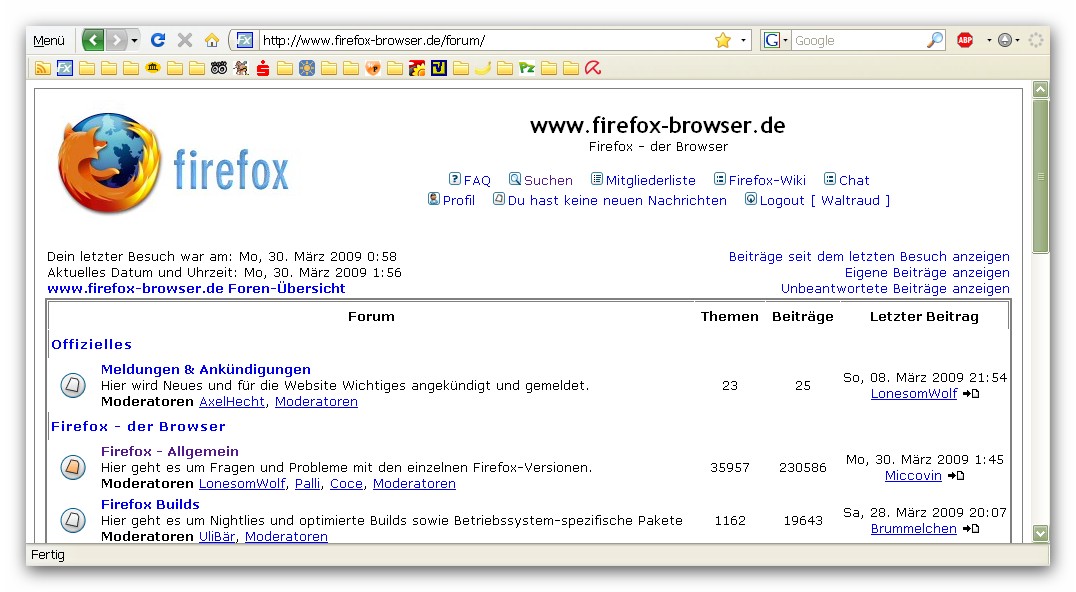Screen dimensions: 1076x592
Task: Open the red swoosh bookmark icon
Action: point(593,68)
